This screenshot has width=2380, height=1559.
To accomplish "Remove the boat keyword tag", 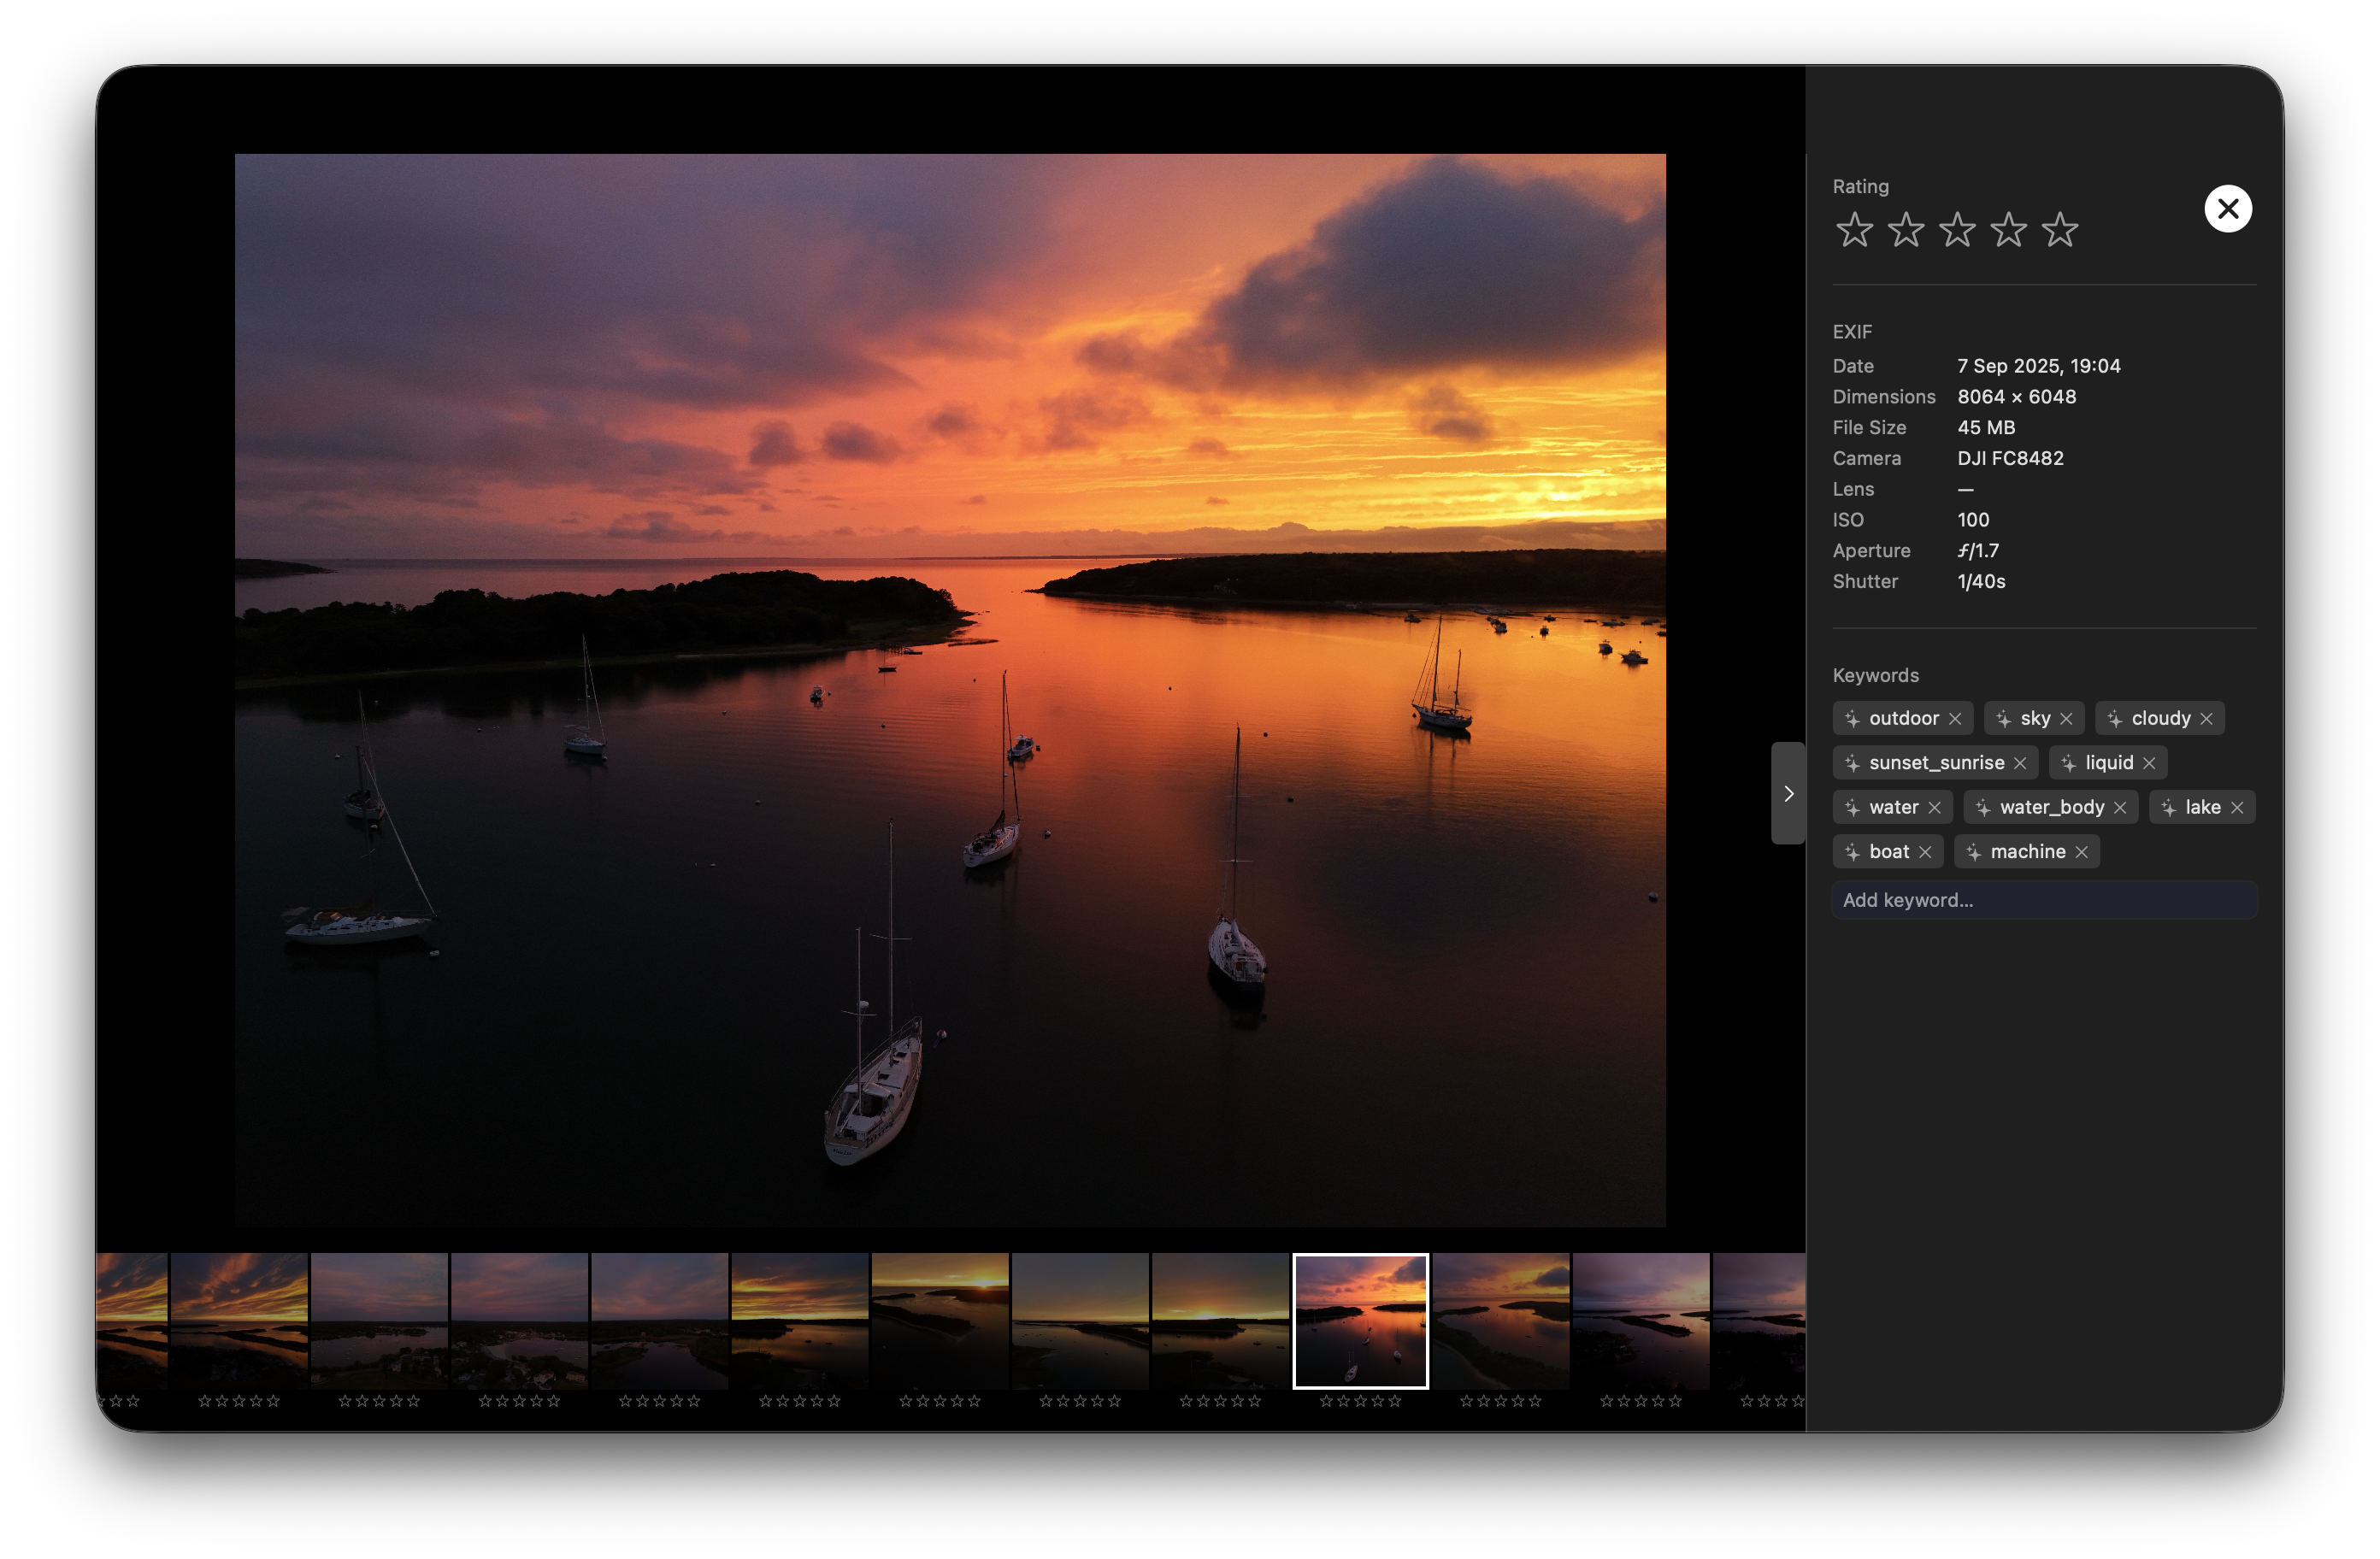I will point(1925,852).
